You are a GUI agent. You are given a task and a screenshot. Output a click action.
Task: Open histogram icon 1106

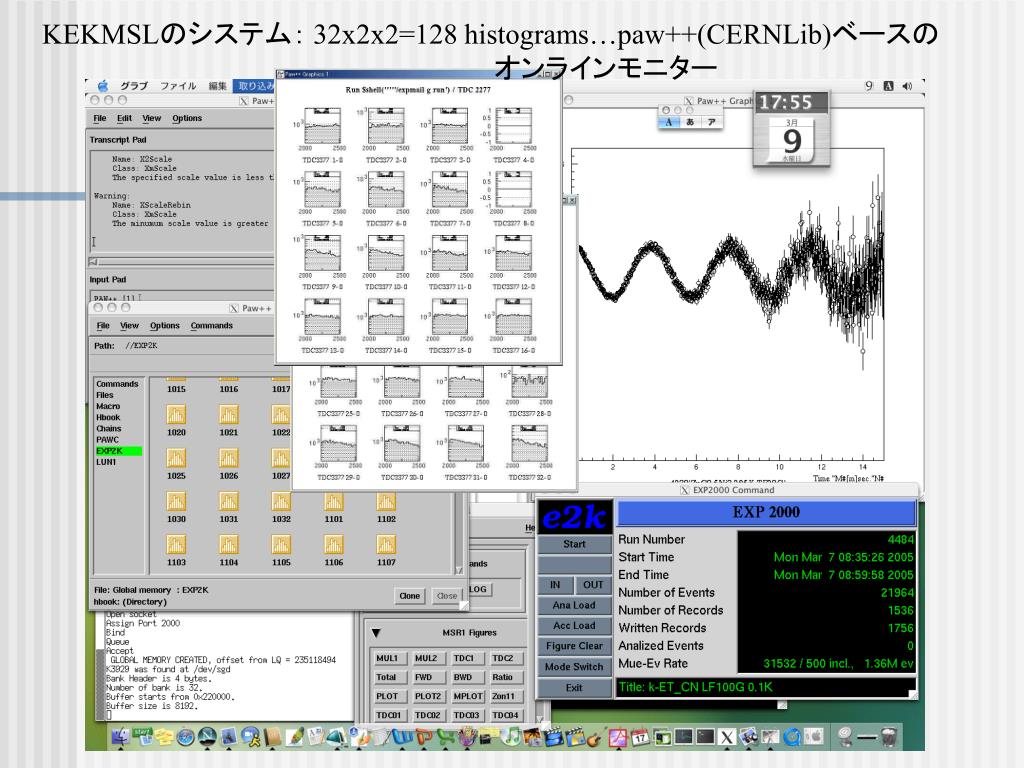point(333,545)
